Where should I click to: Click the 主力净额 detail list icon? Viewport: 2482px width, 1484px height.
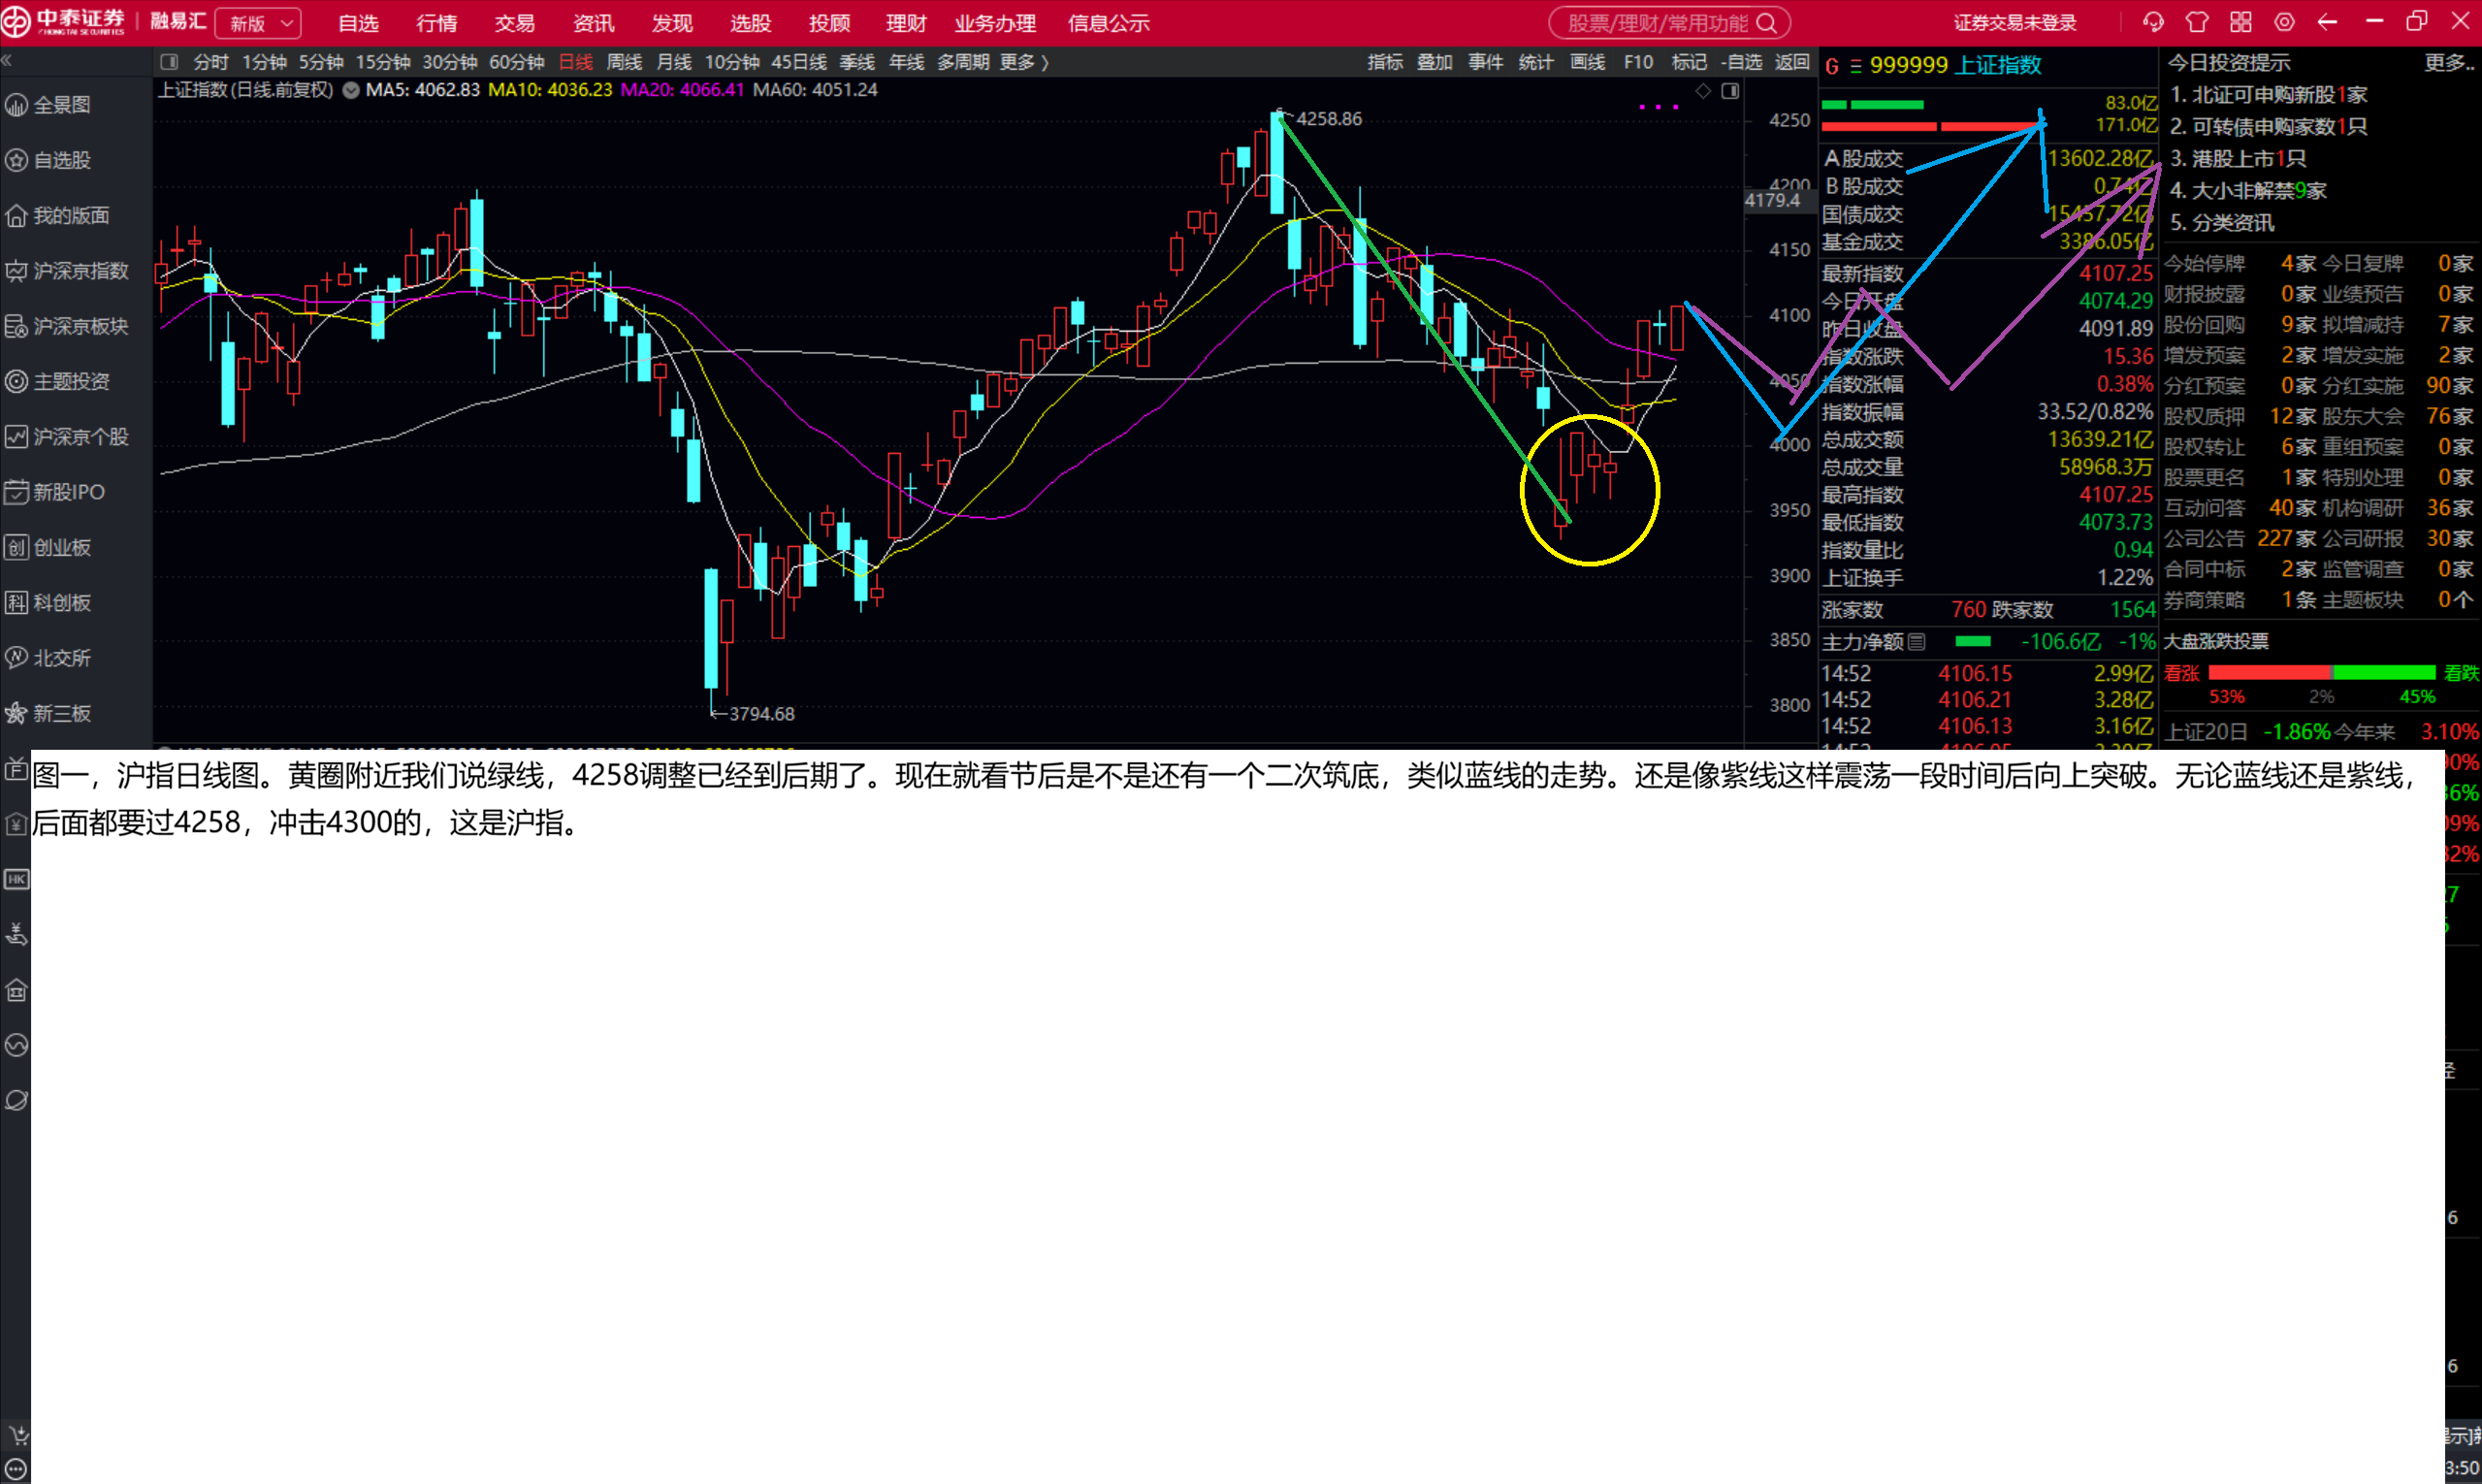click(x=1916, y=642)
